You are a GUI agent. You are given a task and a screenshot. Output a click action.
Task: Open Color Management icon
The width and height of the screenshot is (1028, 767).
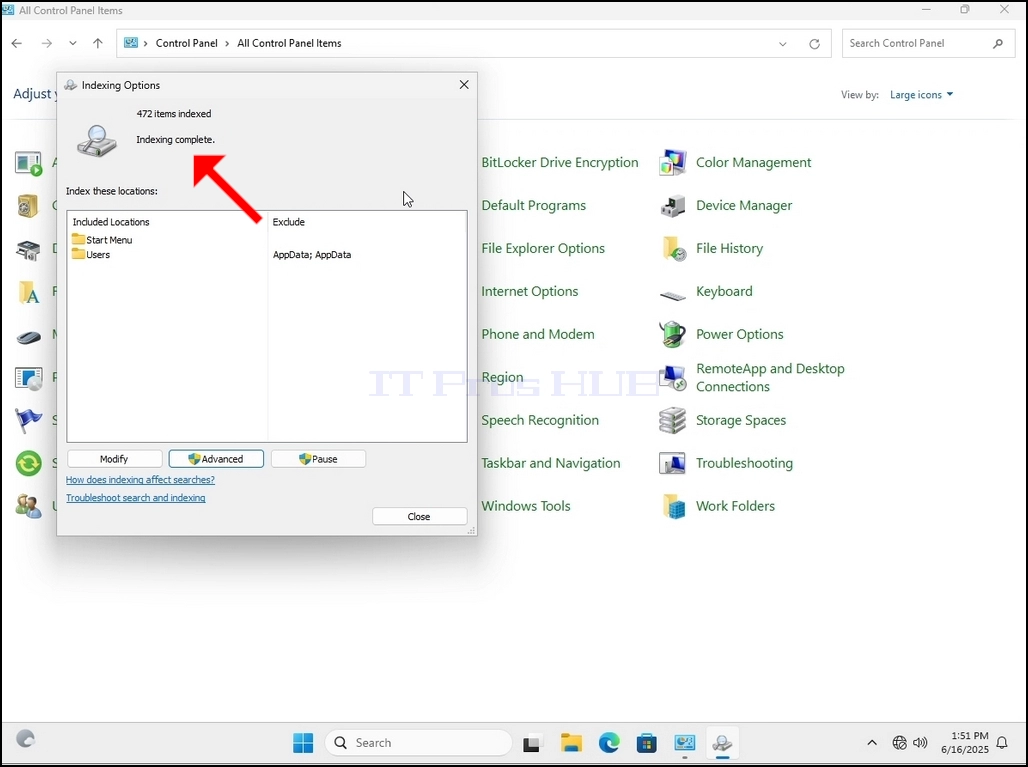tap(673, 163)
